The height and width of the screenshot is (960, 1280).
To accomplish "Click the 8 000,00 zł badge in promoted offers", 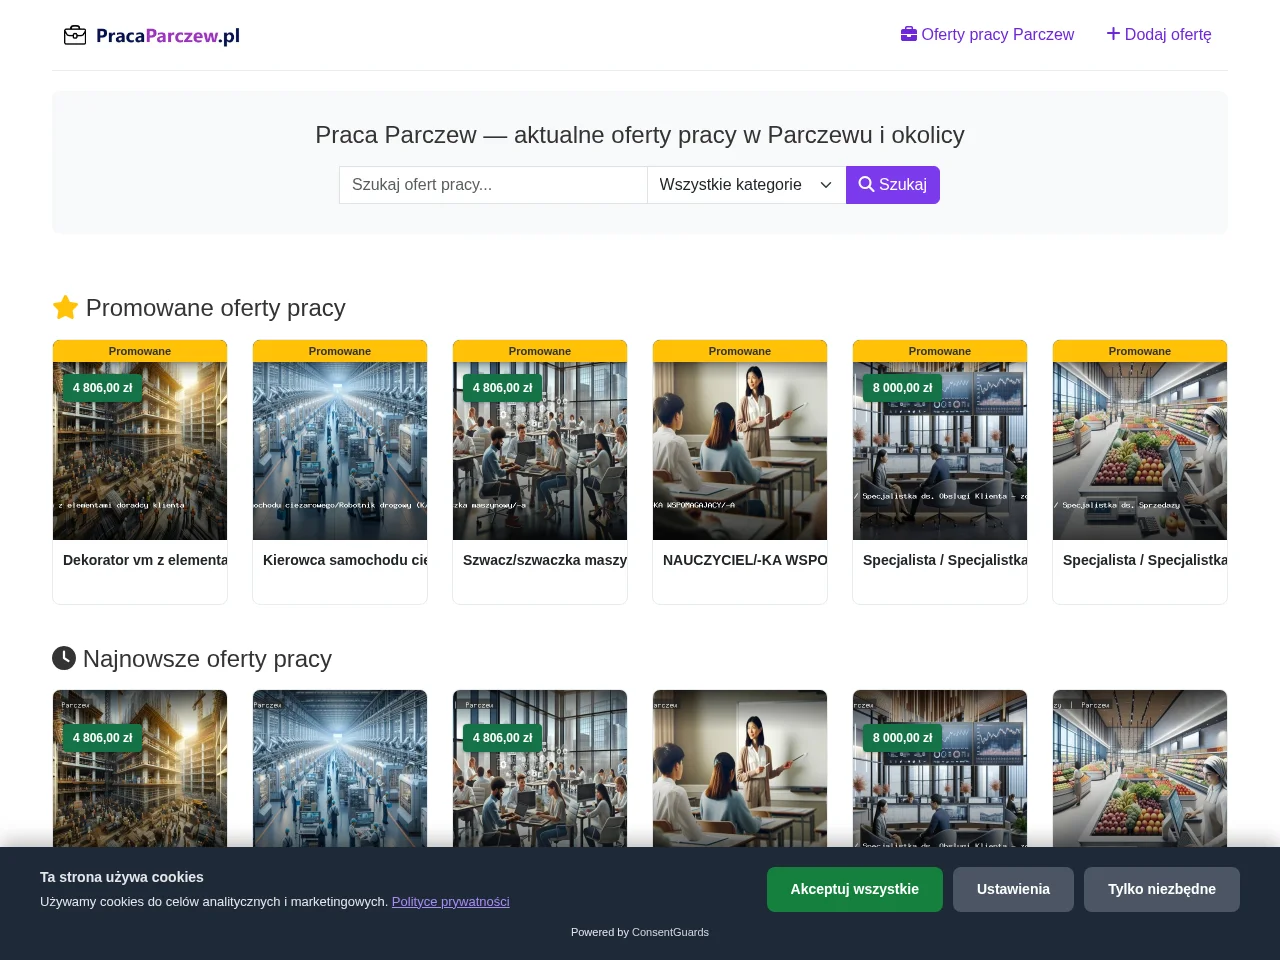I will pos(903,388).
